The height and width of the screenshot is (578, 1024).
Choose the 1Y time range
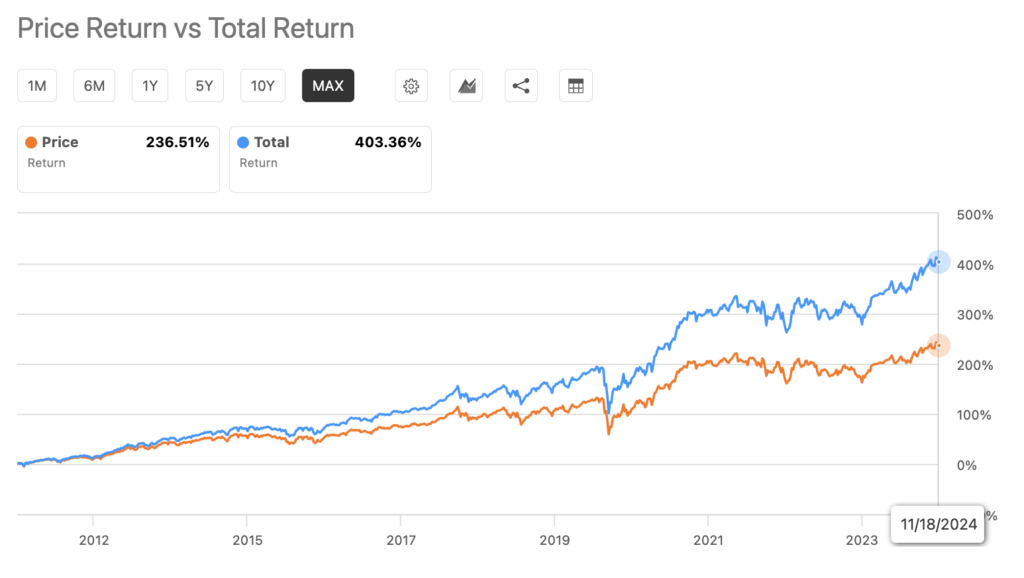tap(150, 86)
